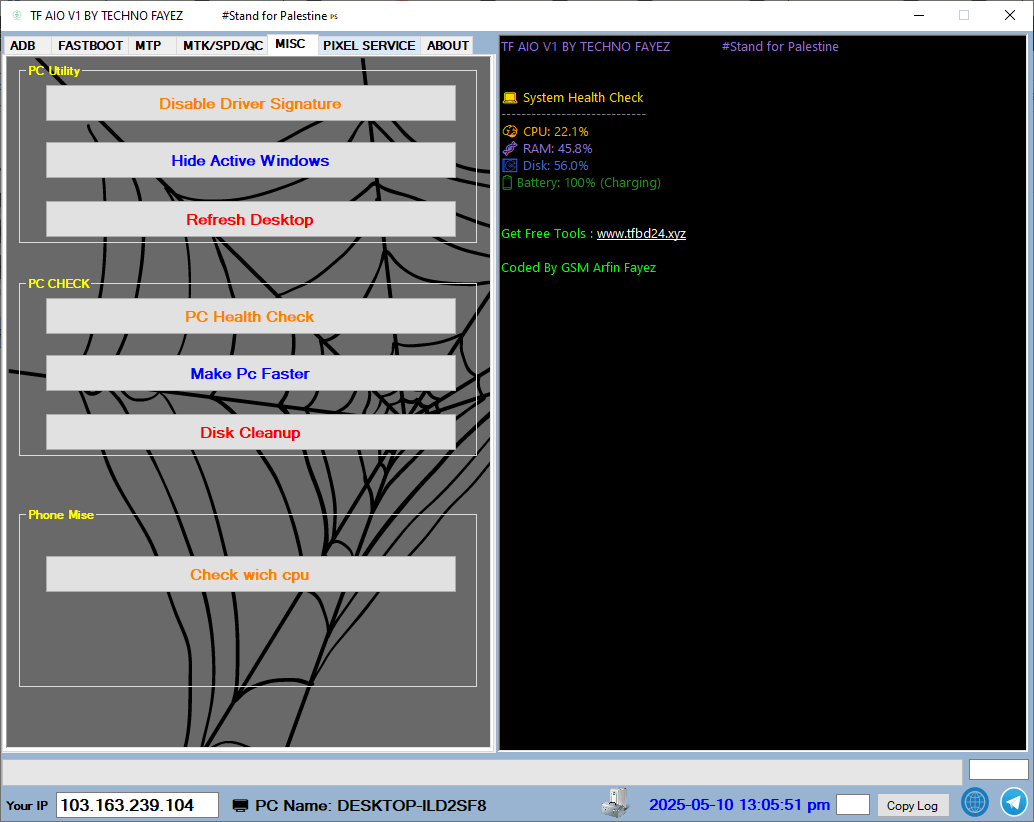Open the www.tfbd24.xyz link

[641, 234]
